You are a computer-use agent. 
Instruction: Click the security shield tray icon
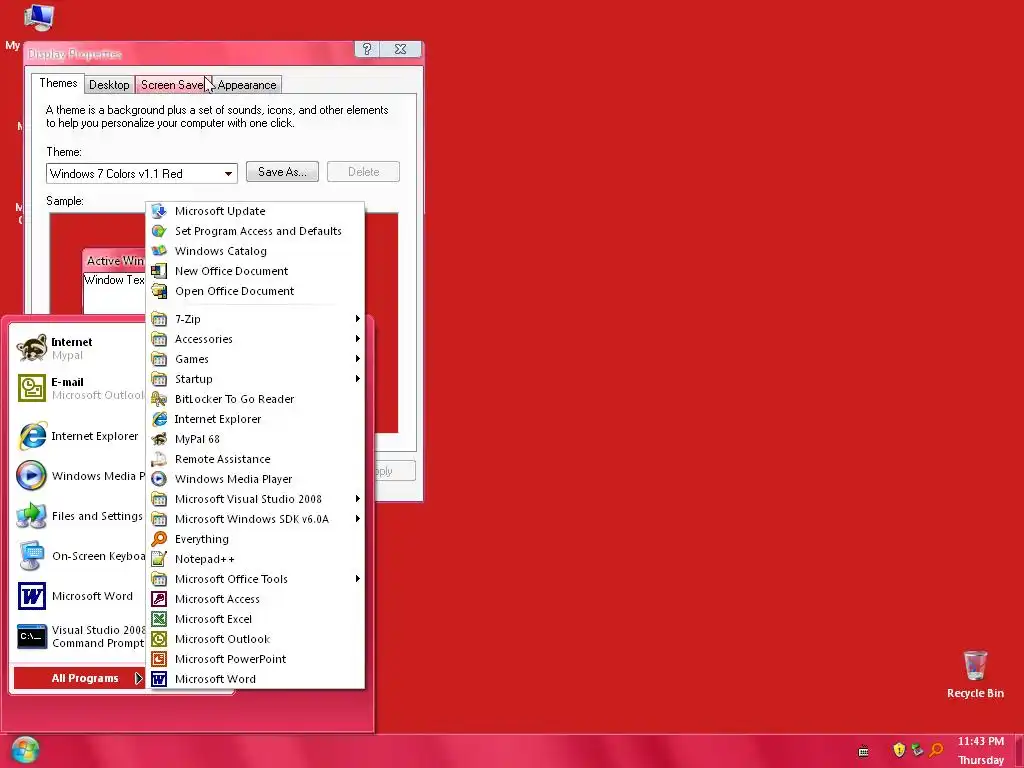(x=899, y=750)
